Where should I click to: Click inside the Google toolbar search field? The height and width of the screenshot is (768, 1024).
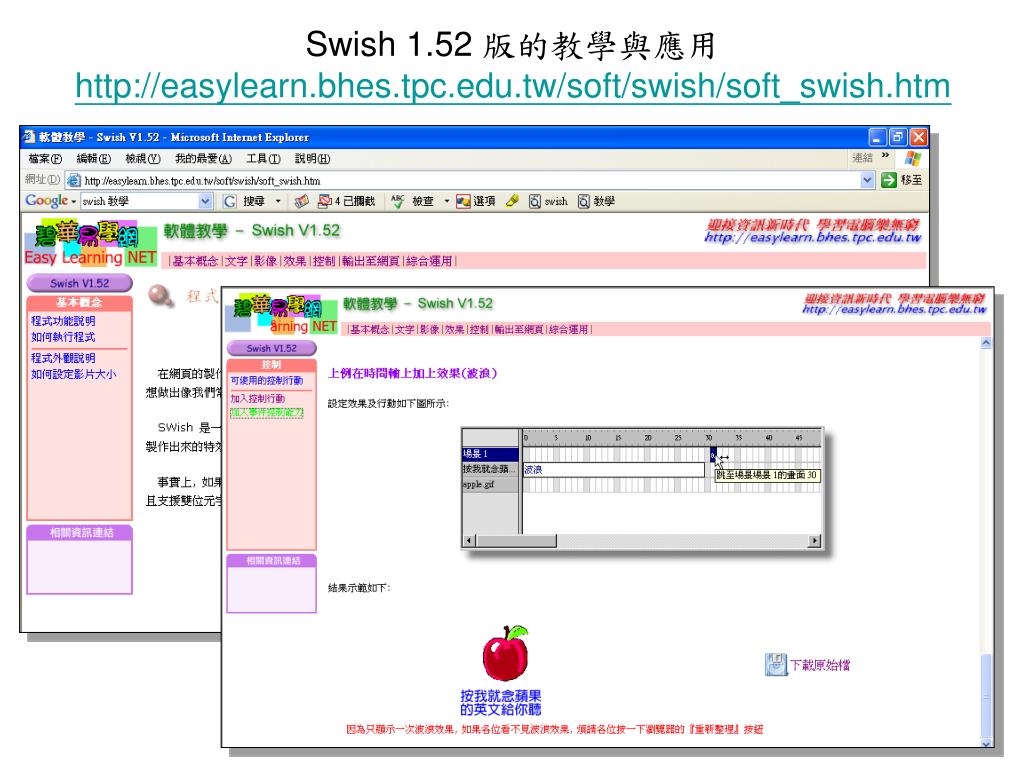[x=138, y=201]
